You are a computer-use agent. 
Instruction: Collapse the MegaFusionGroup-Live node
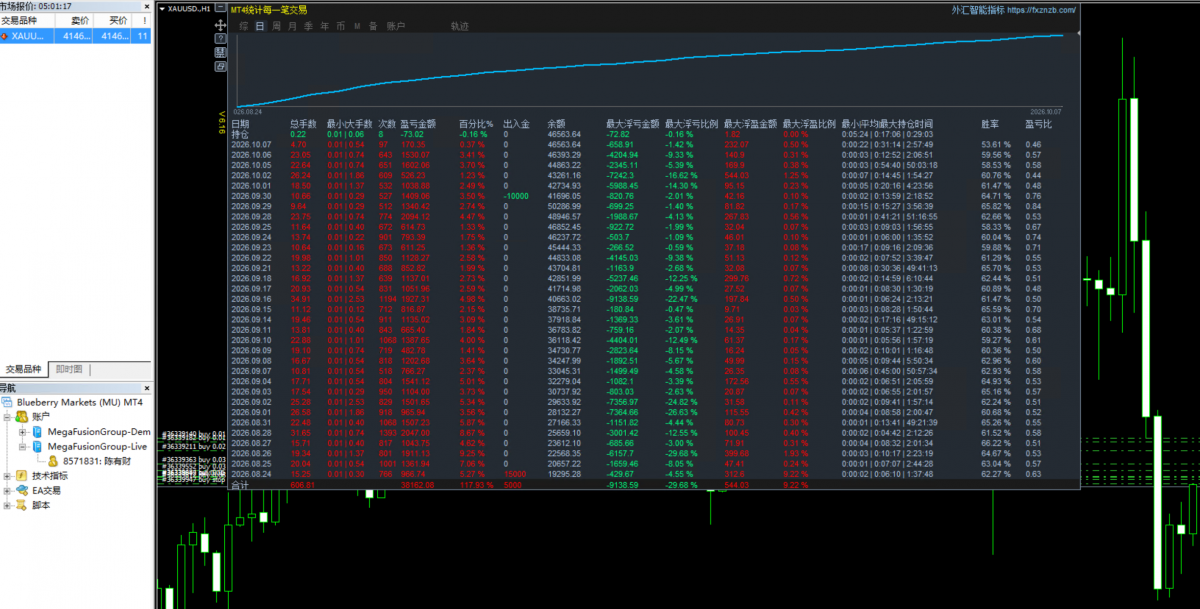coord(23,446)
